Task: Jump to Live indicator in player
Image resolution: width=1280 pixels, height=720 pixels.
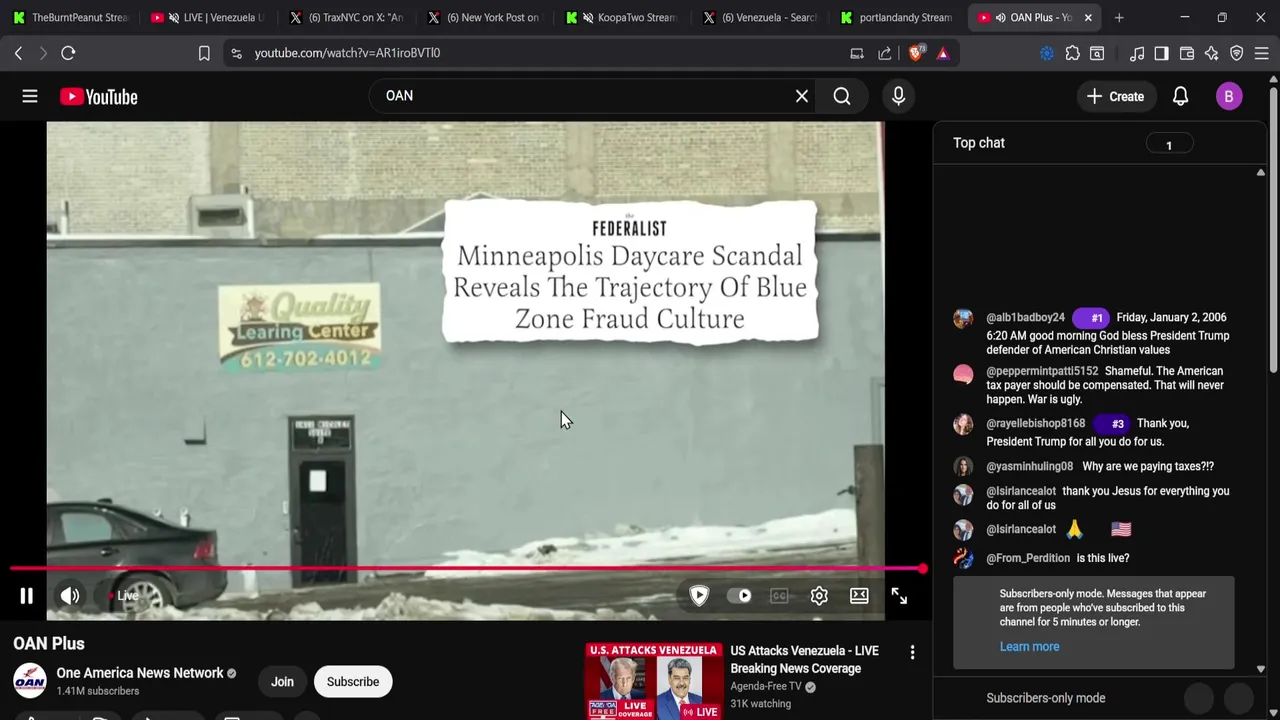Action: (123, 596)
